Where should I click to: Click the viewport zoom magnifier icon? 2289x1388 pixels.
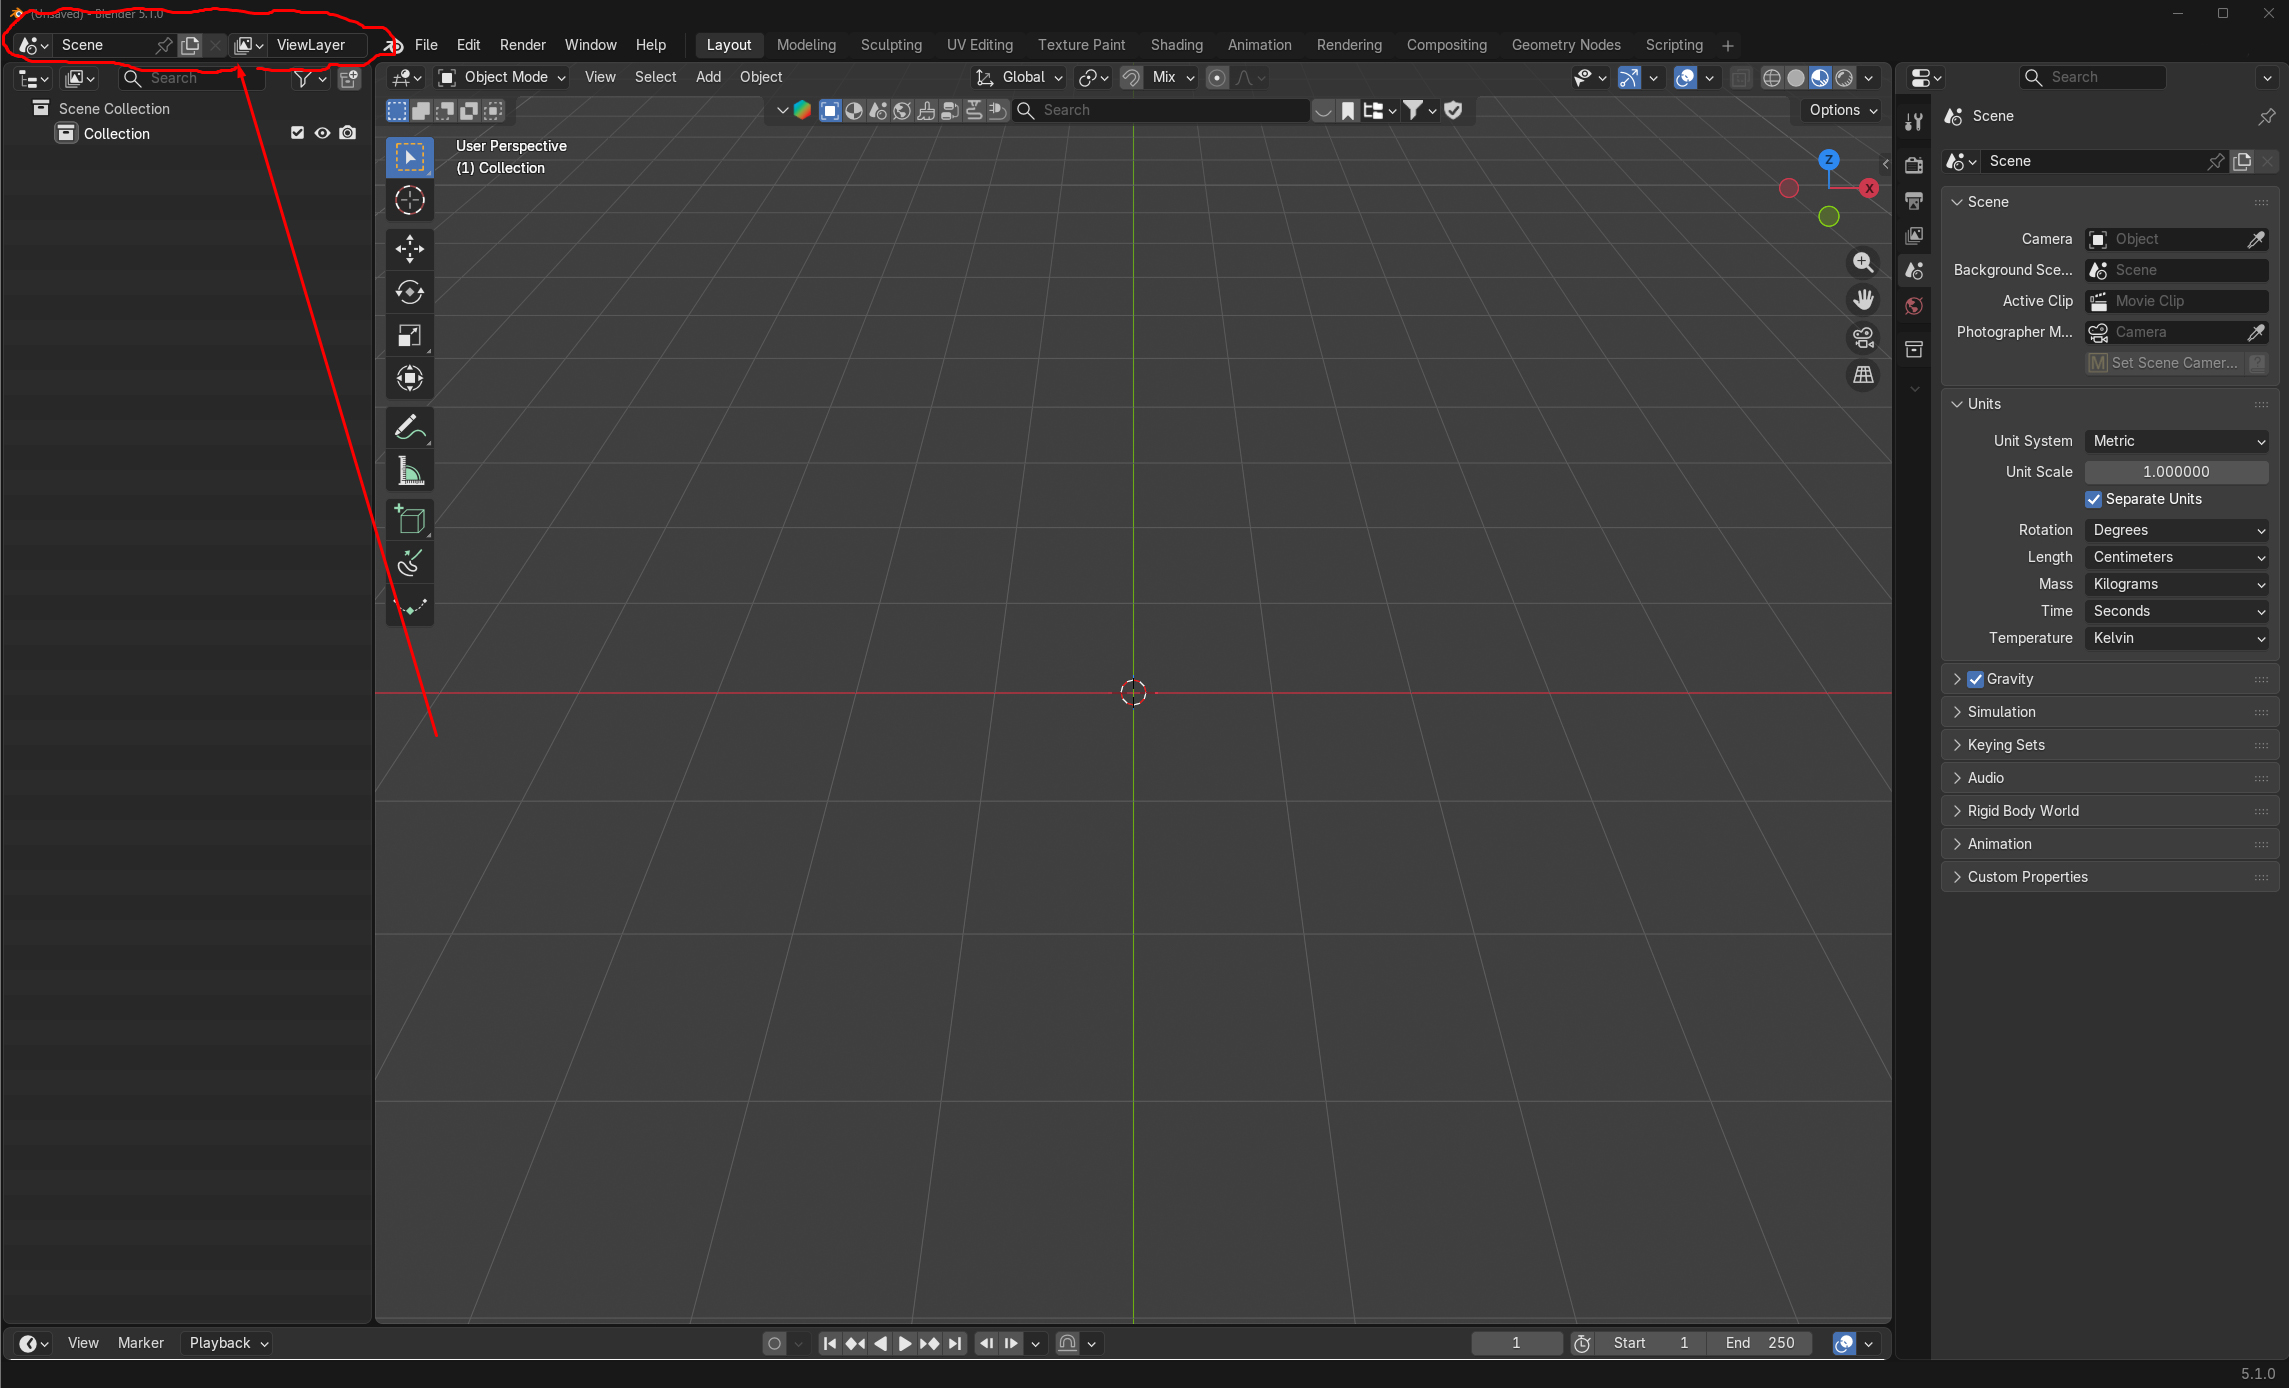pos(1863,262)
